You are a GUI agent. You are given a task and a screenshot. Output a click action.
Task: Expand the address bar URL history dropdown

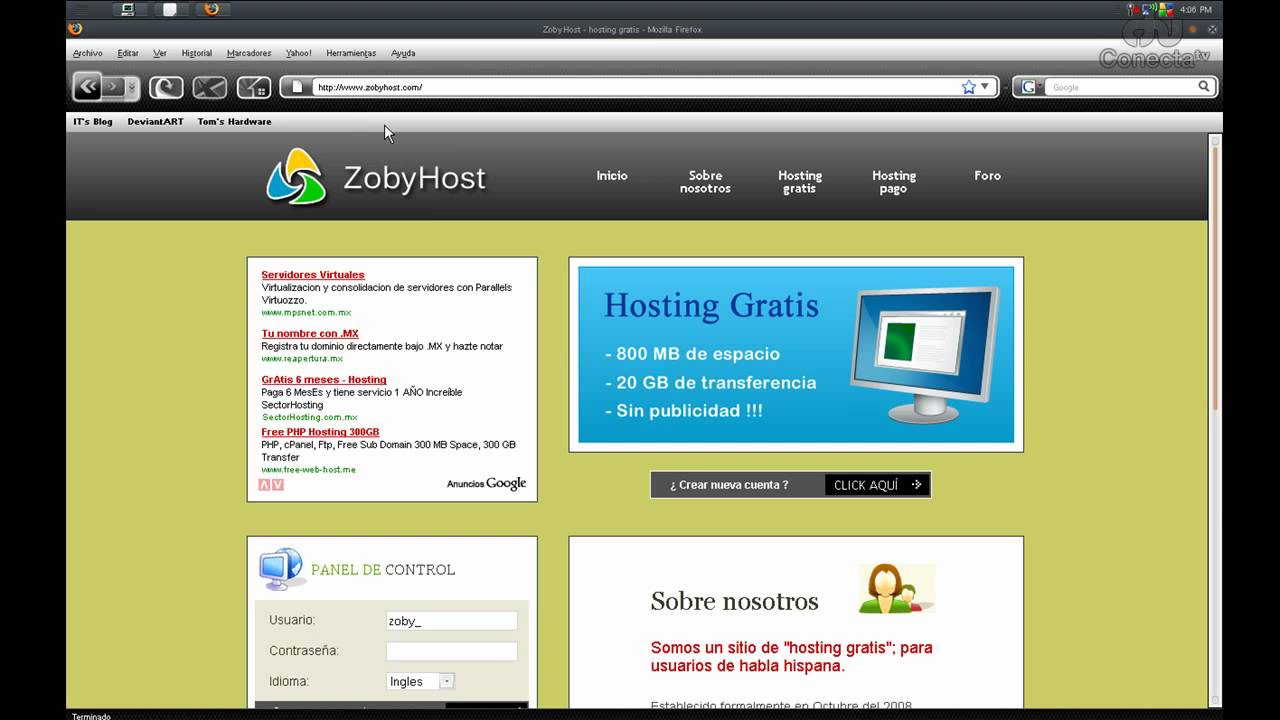pyautogui.click(x=984, y=87)
